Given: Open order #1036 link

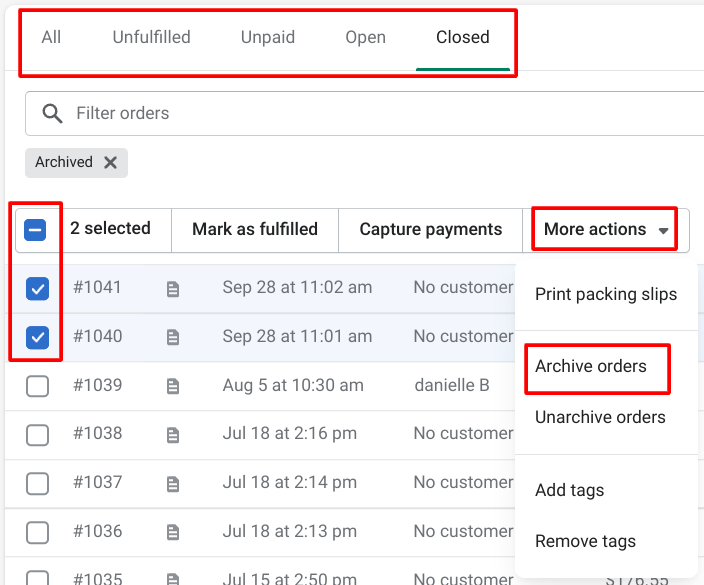Looking at the screenshot, I should [97, 532].
